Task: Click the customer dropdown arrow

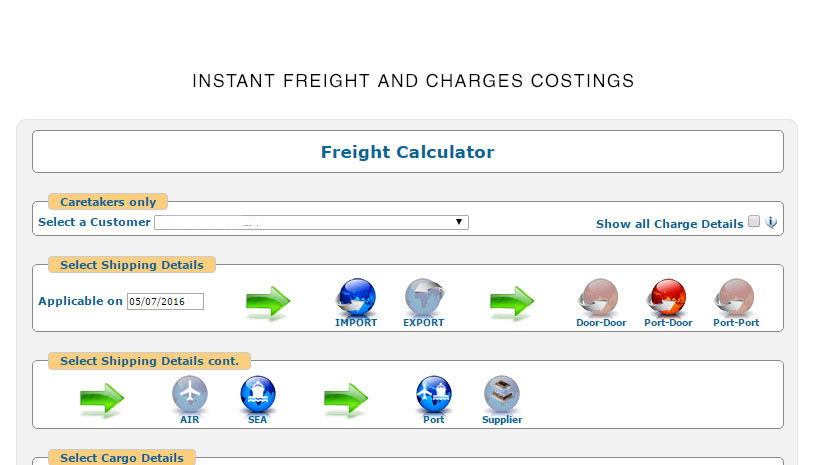Action: (459, 222)
